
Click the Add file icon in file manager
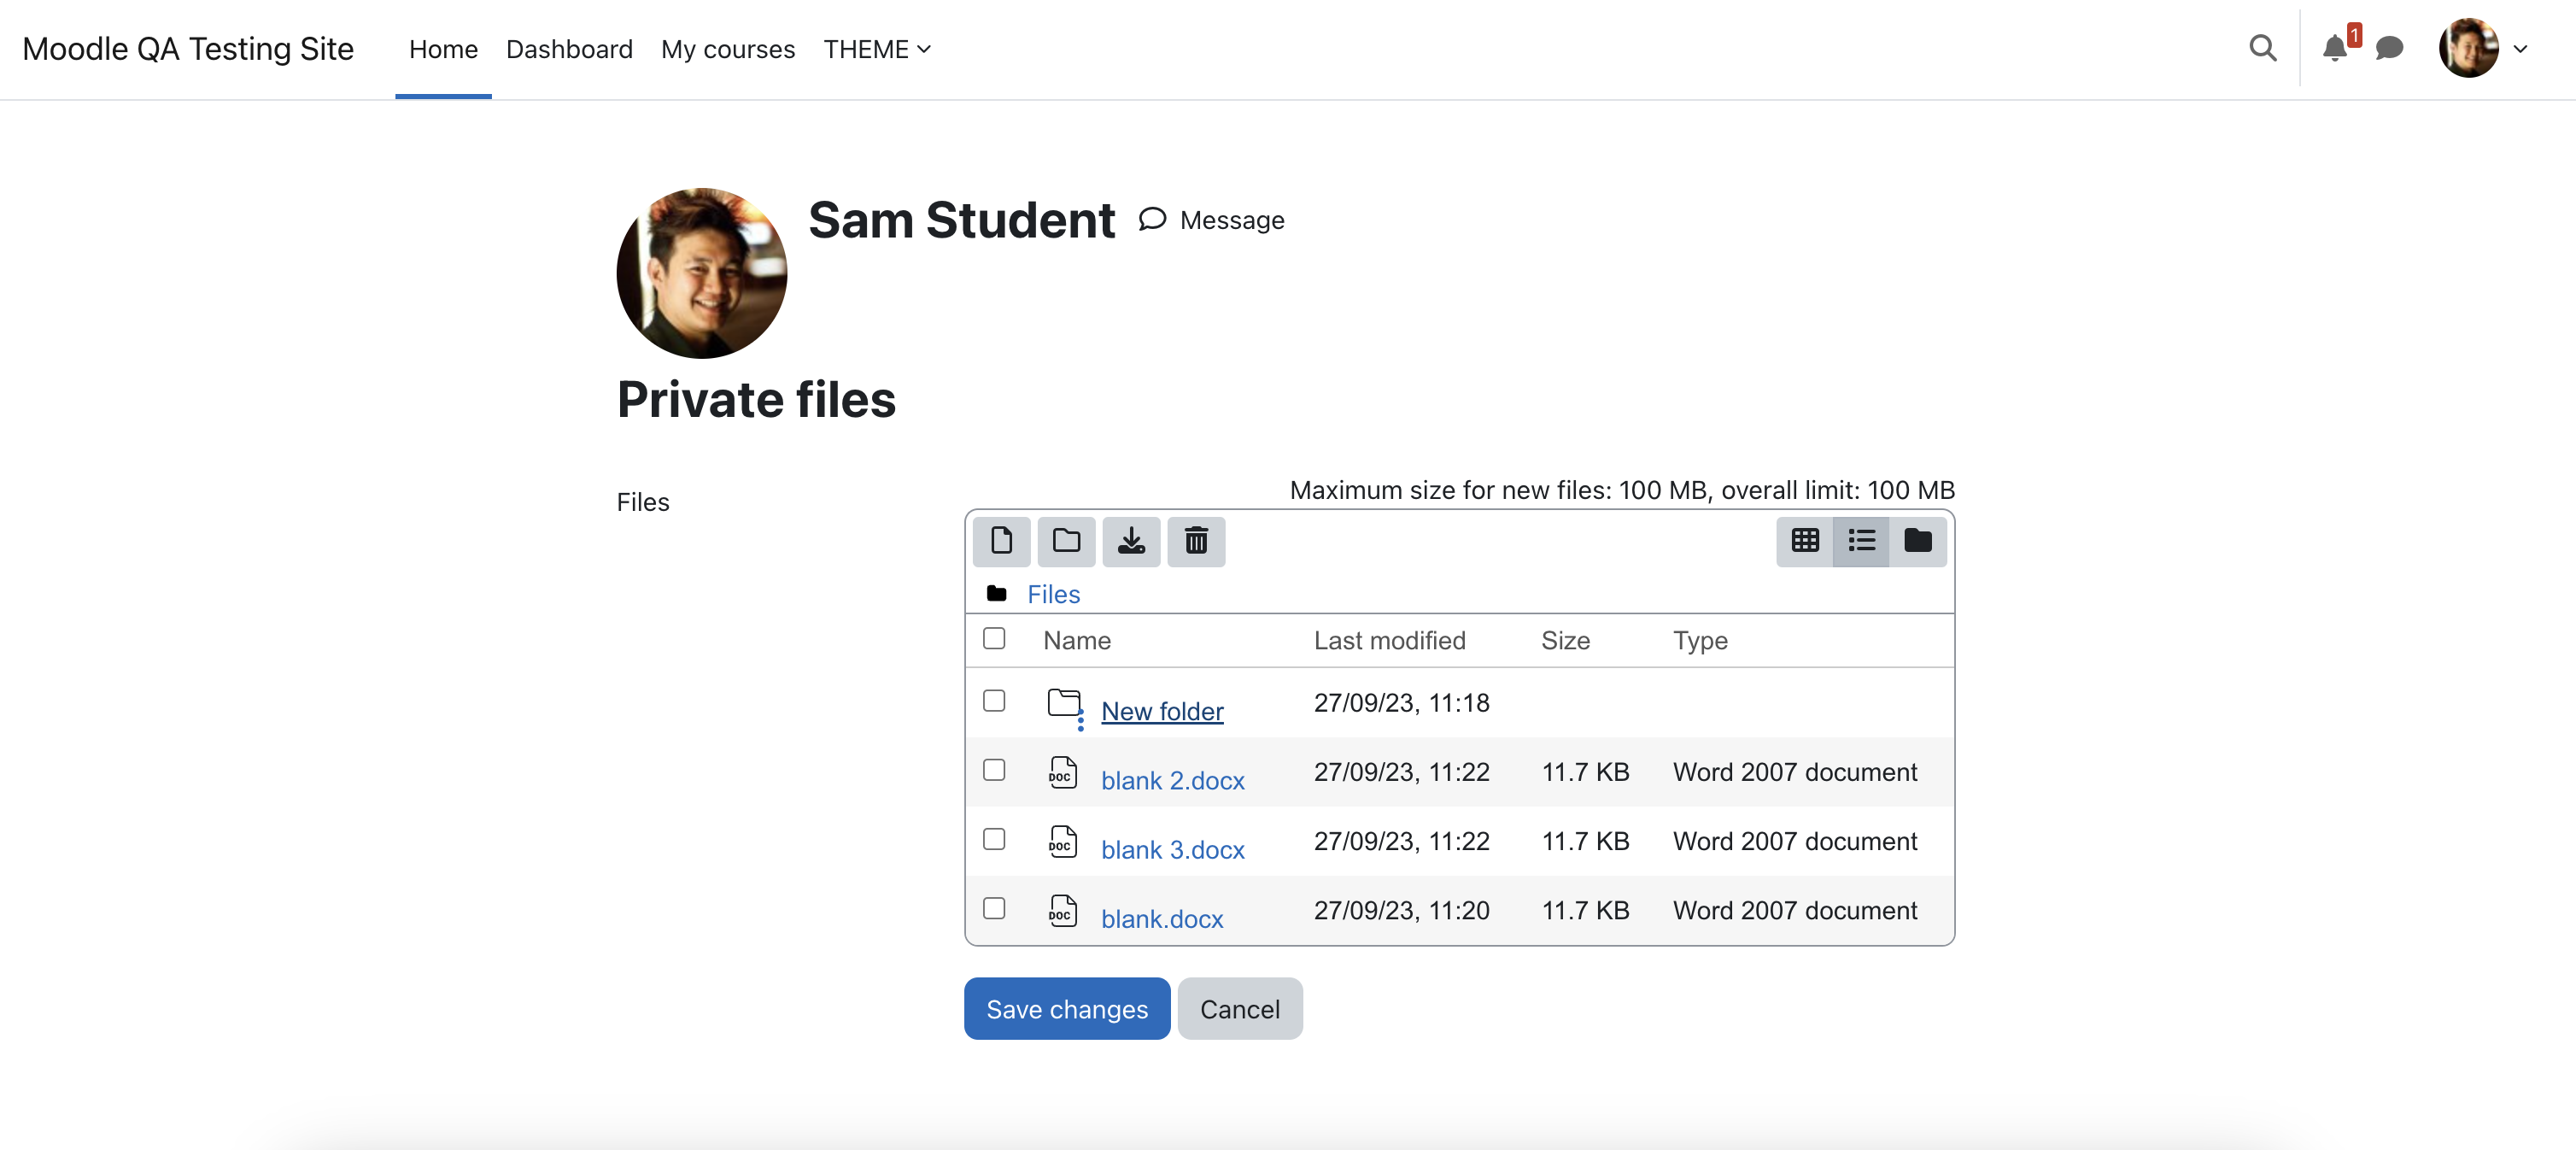1001,541
